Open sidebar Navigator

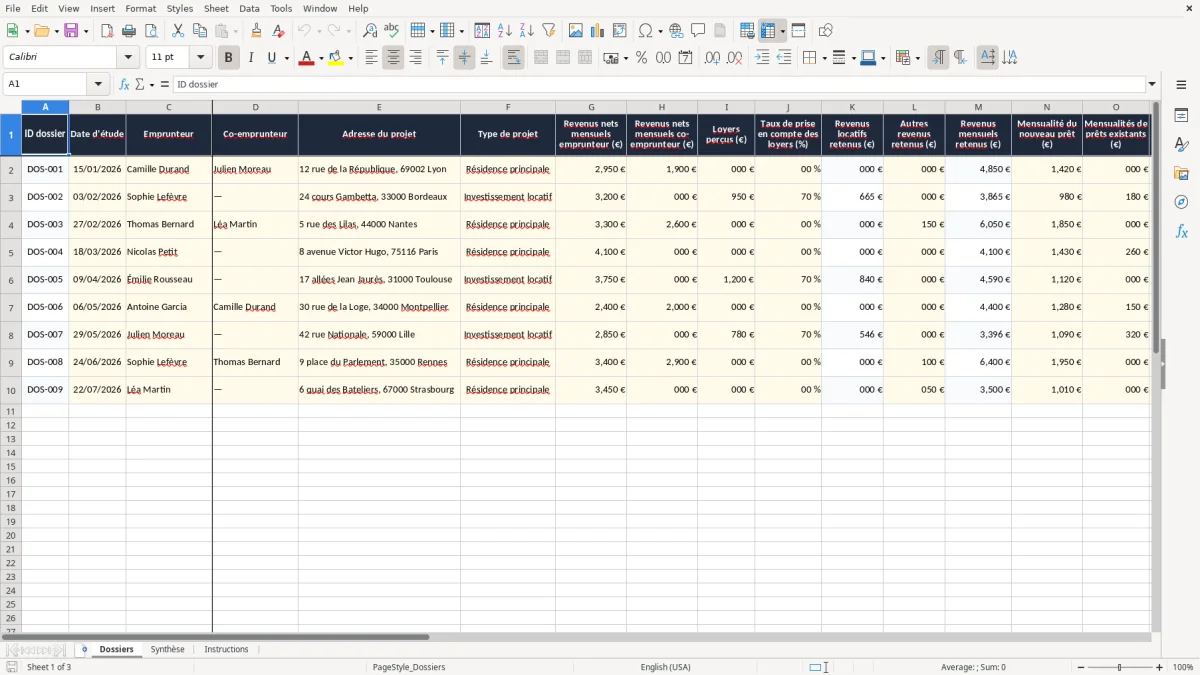click(1181, 203)
